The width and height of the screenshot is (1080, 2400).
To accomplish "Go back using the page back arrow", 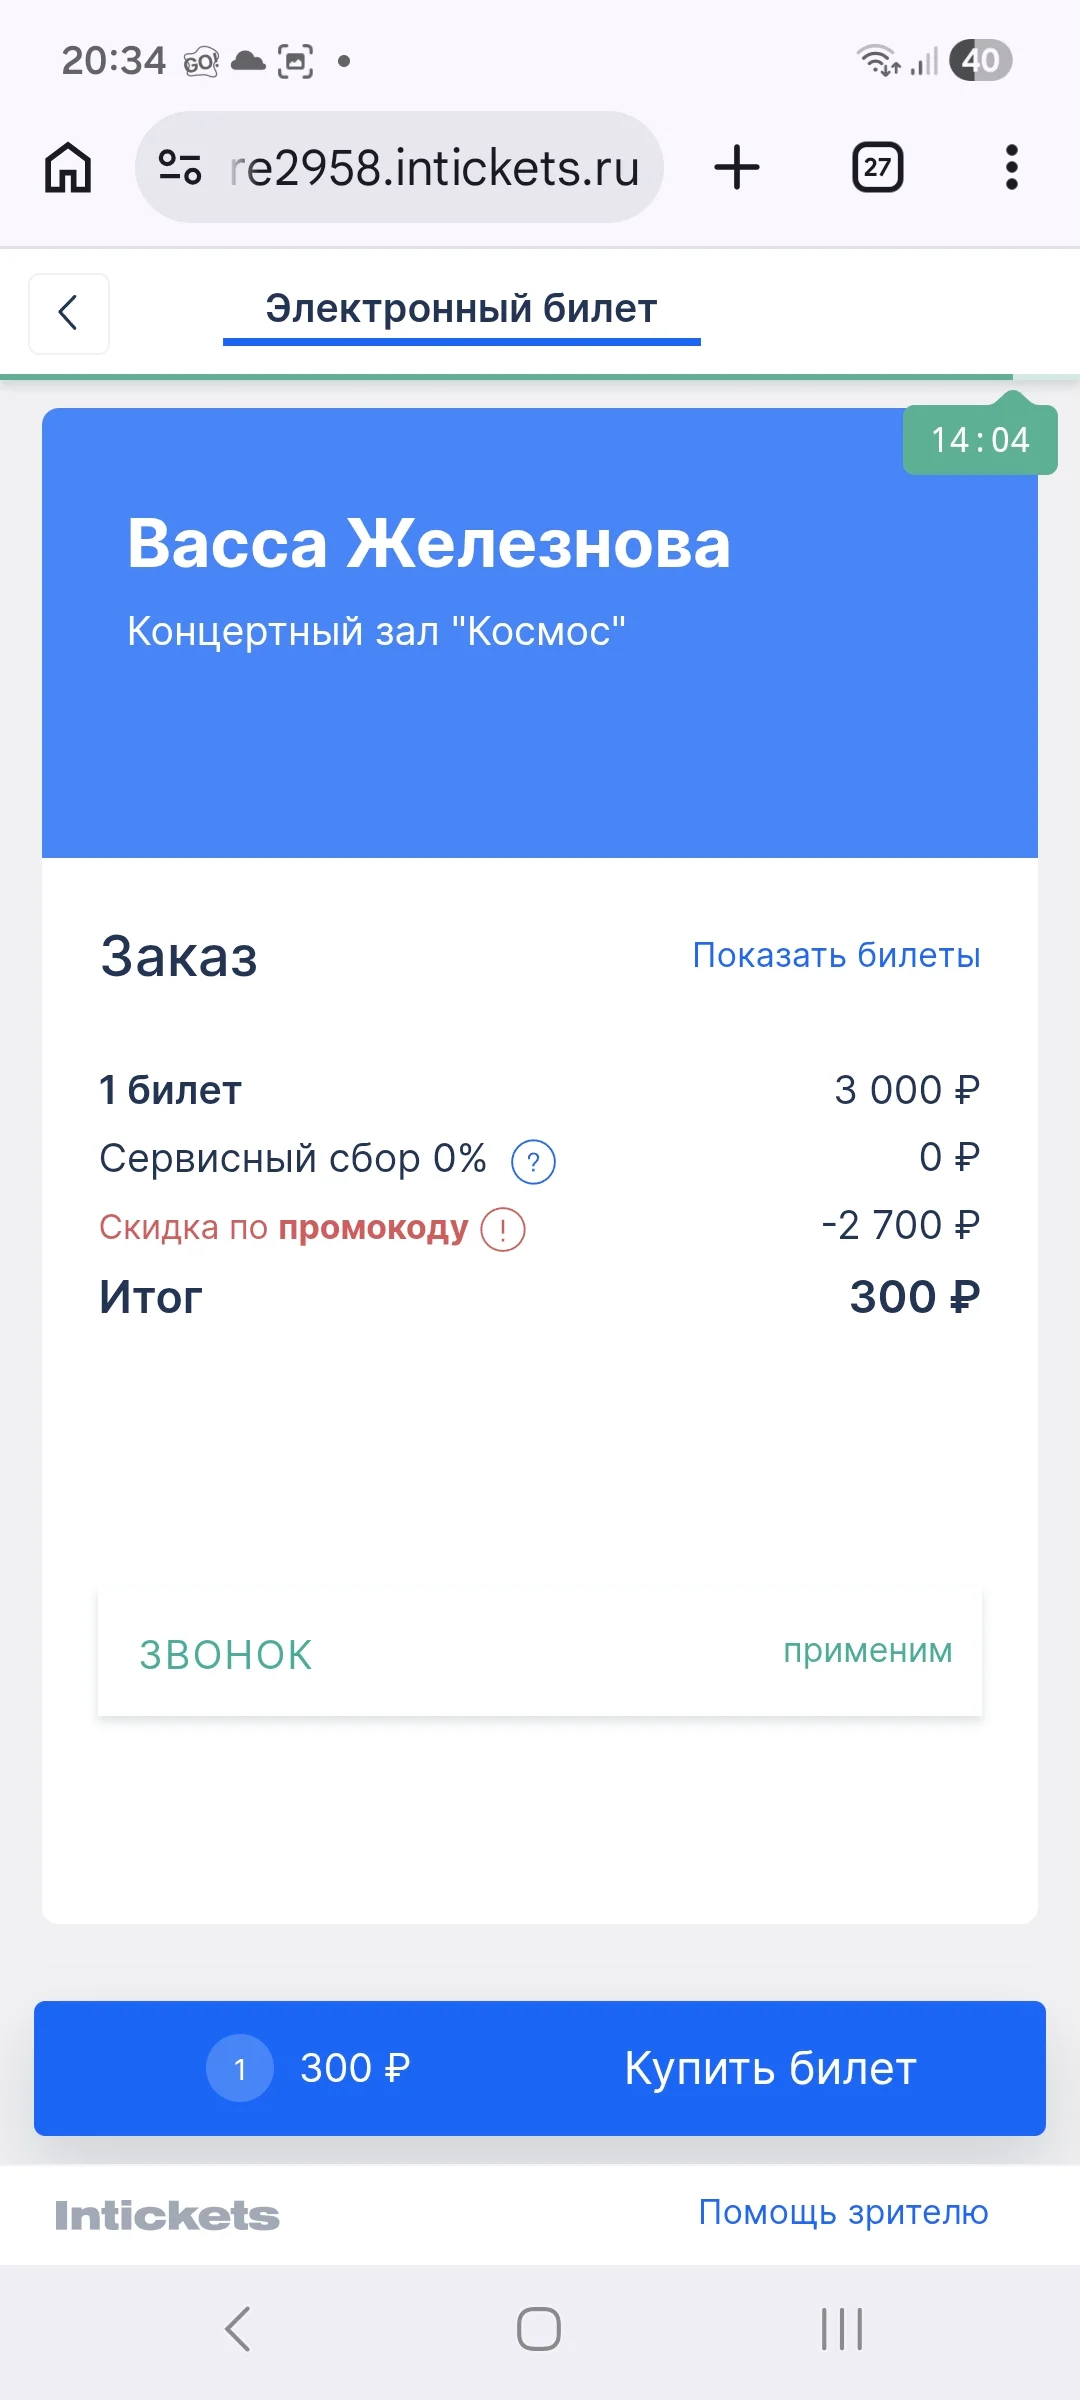I will (x=69, y=313).
